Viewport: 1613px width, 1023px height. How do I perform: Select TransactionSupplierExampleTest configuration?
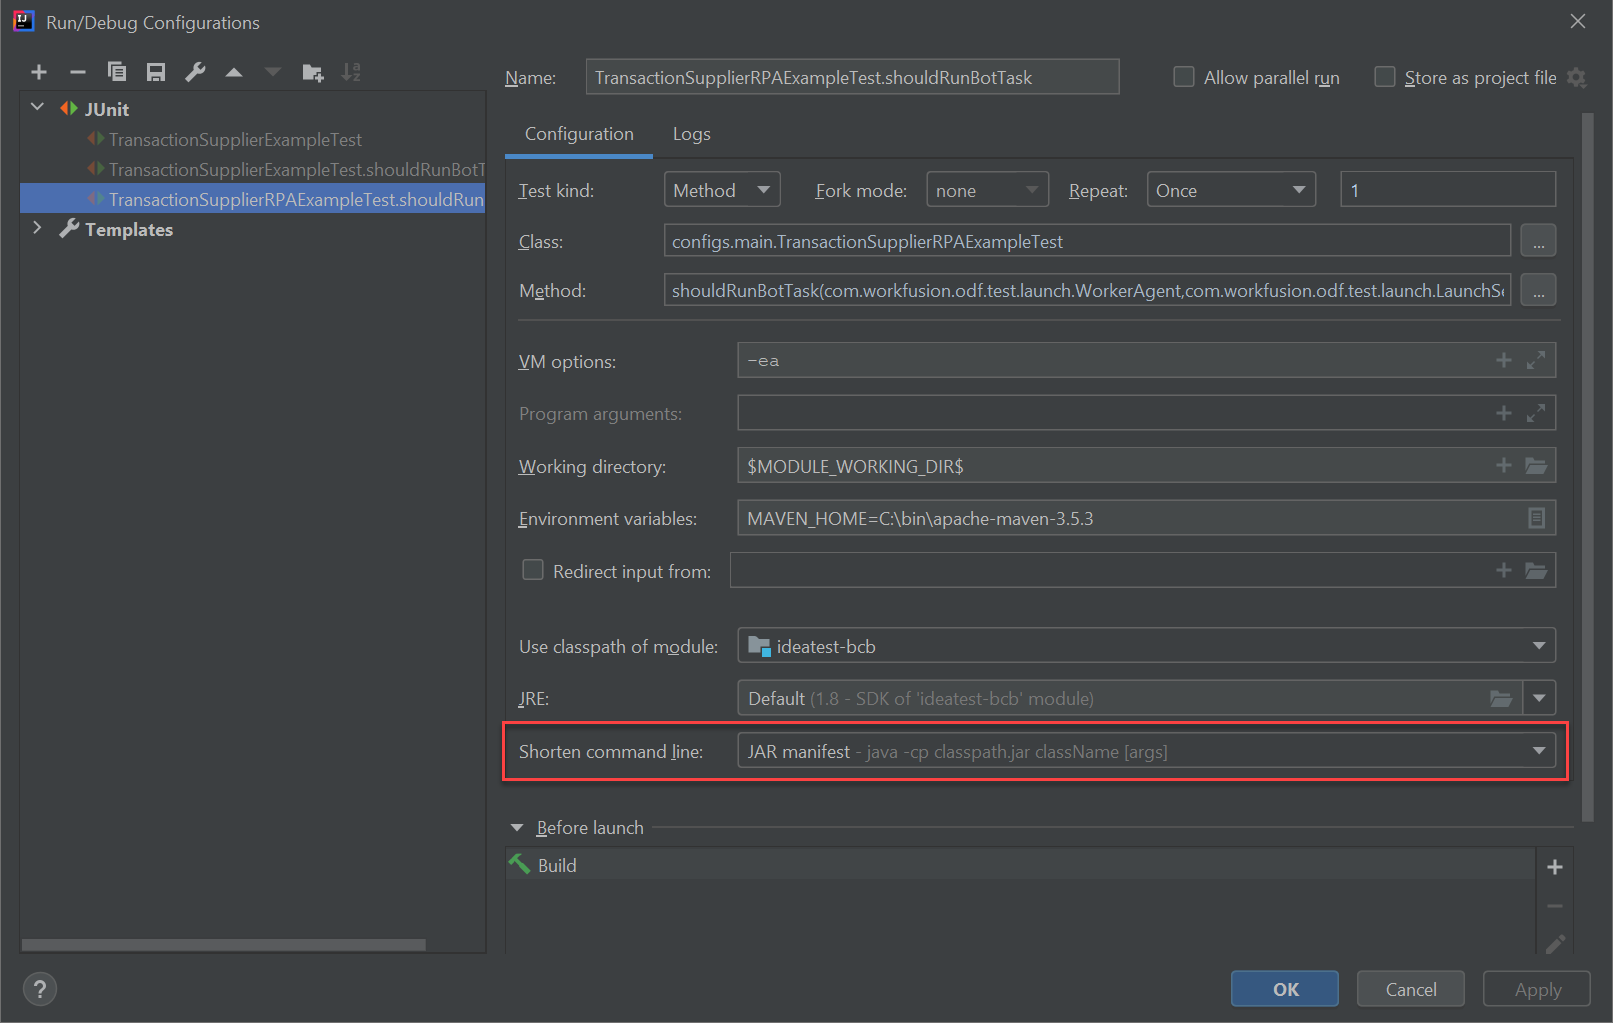235,140
